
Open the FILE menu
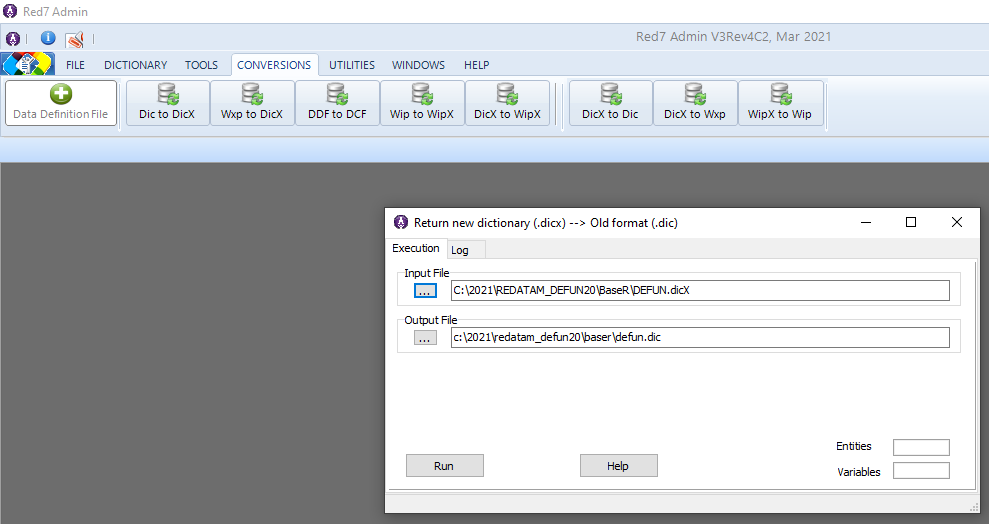coord(75,65)
